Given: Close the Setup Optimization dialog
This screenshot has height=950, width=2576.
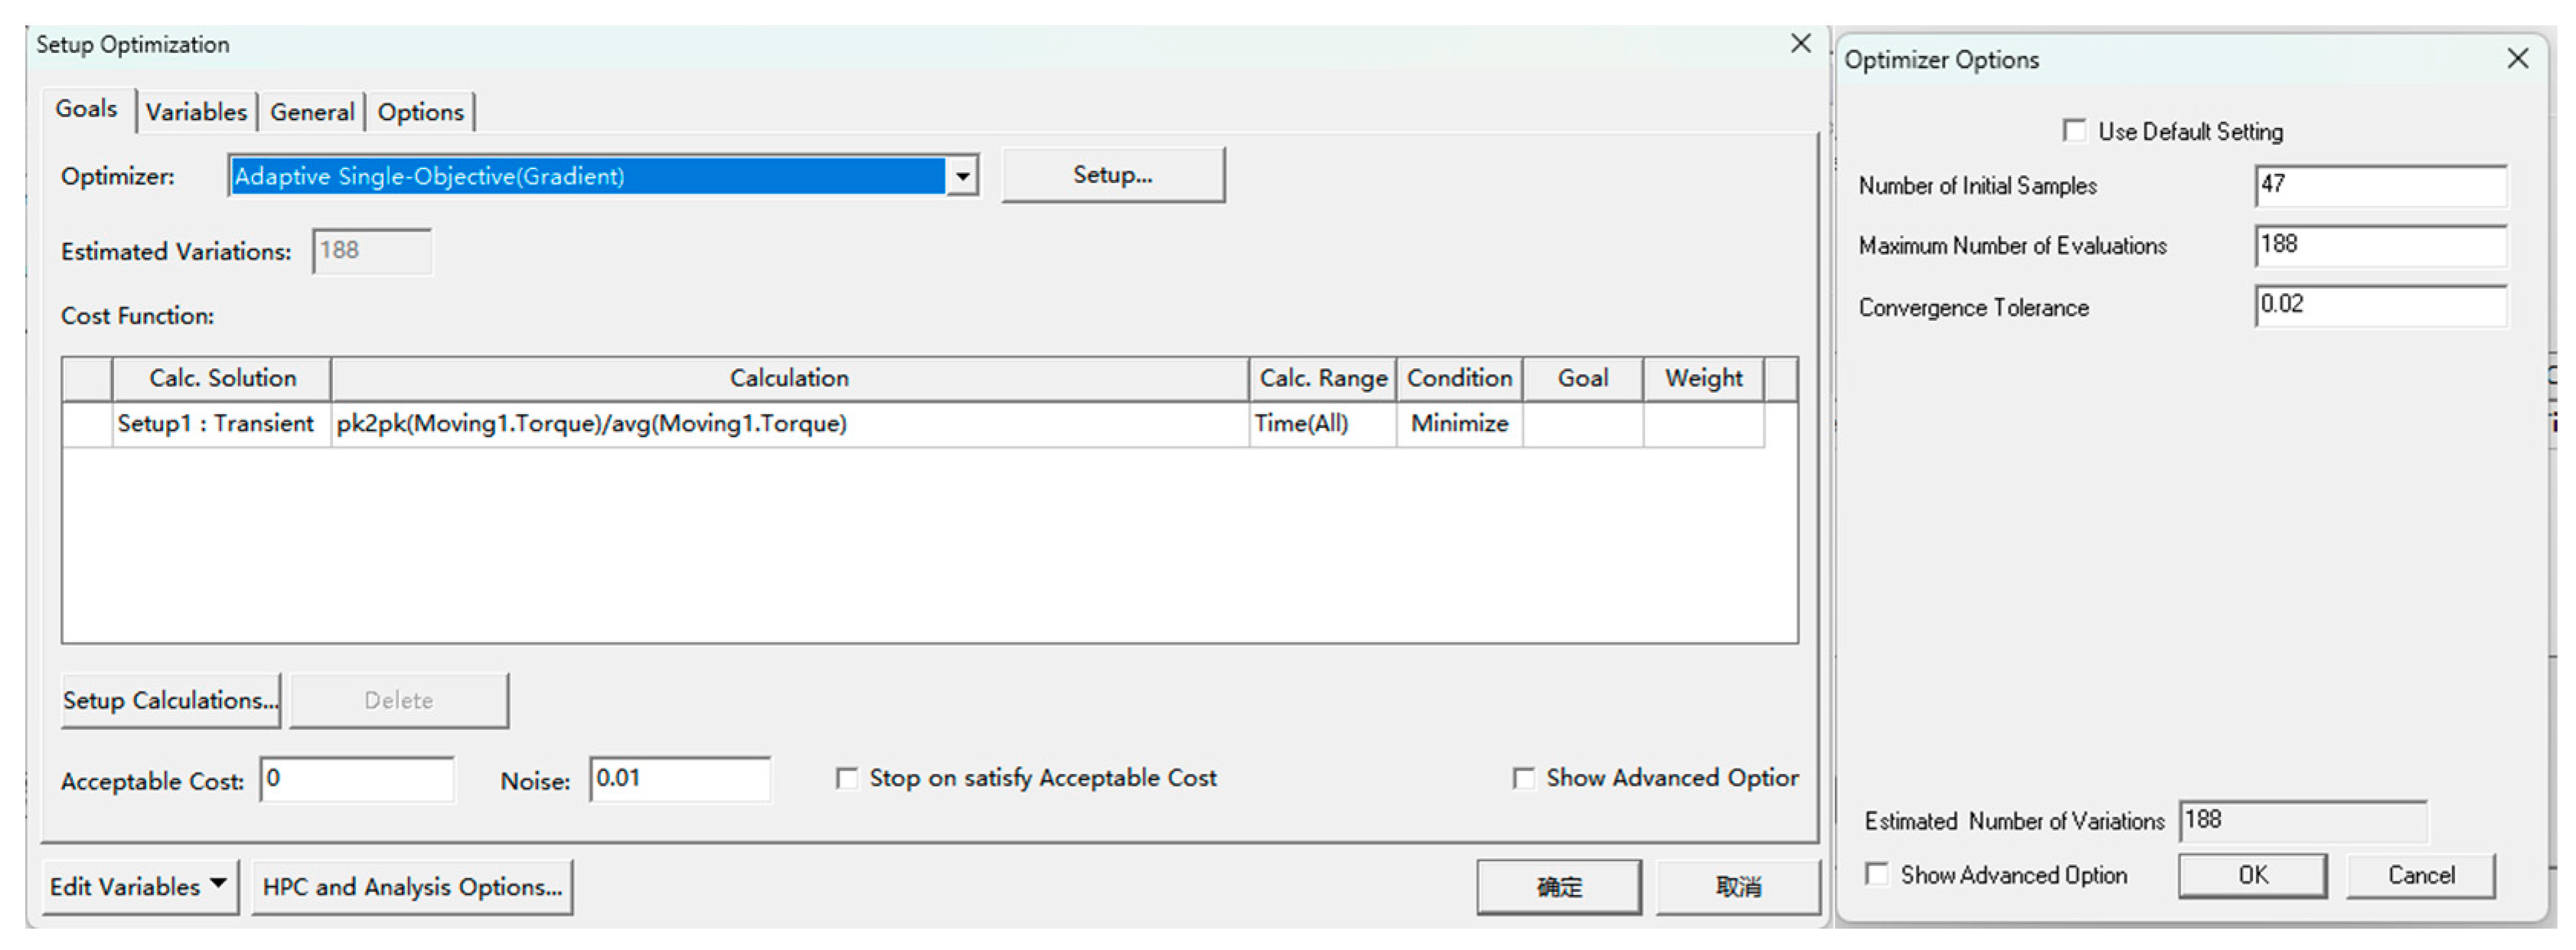Looking at the screenshot, I should tap(1800, 44).
